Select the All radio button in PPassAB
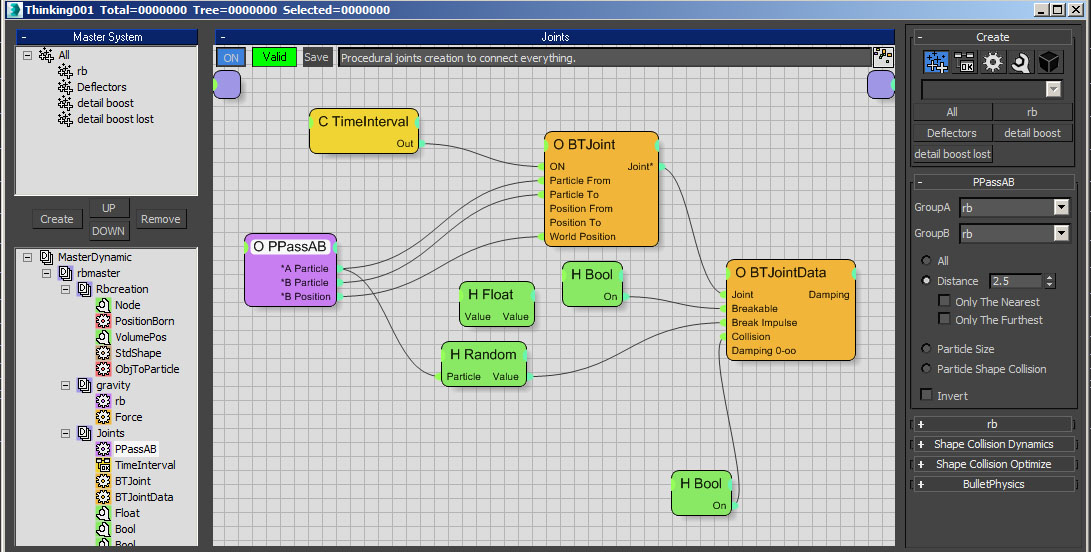The width and height of the screenshot is (1091, 552). [x=926, y=260]
